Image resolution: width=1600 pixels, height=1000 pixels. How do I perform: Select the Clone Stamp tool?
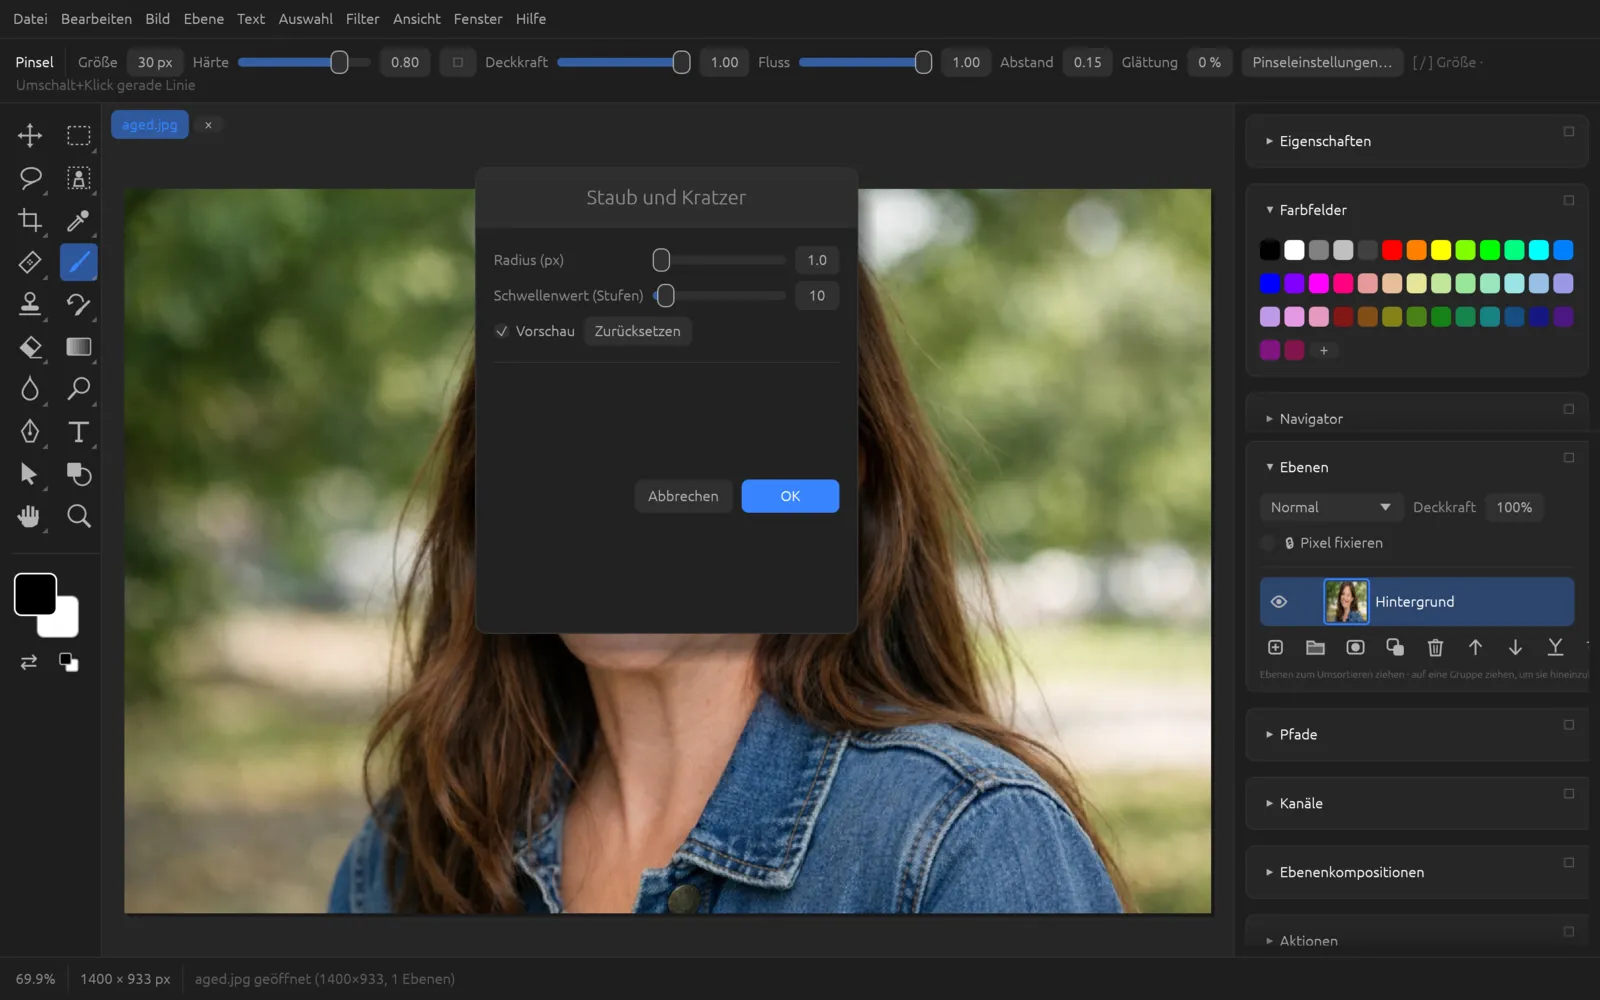30,304
